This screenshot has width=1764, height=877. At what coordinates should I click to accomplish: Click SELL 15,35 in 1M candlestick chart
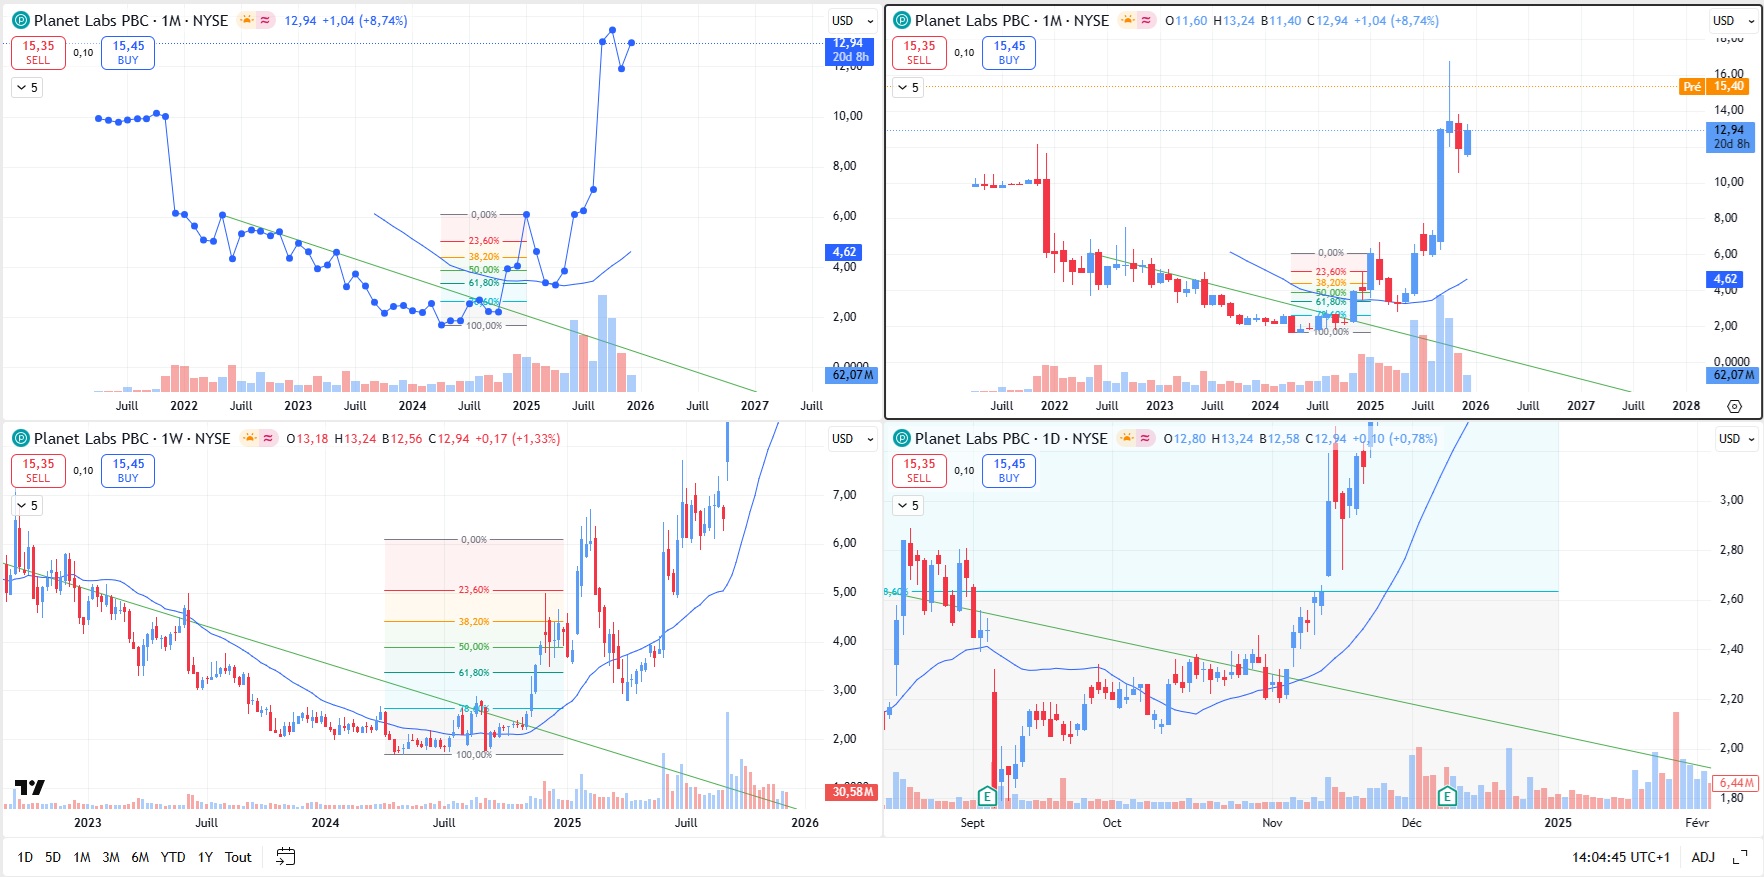pos(919,53)
